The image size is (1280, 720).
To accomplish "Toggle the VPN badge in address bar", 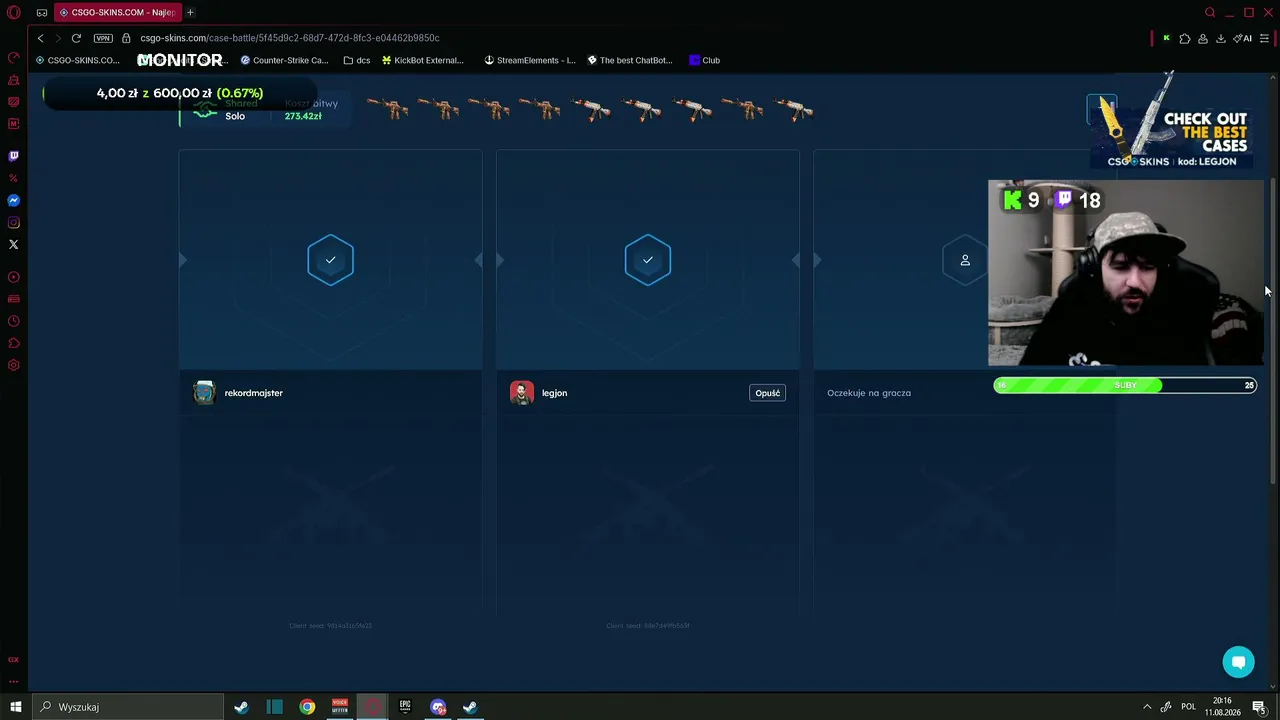I will pyautogui.click(x=103, y=38).
